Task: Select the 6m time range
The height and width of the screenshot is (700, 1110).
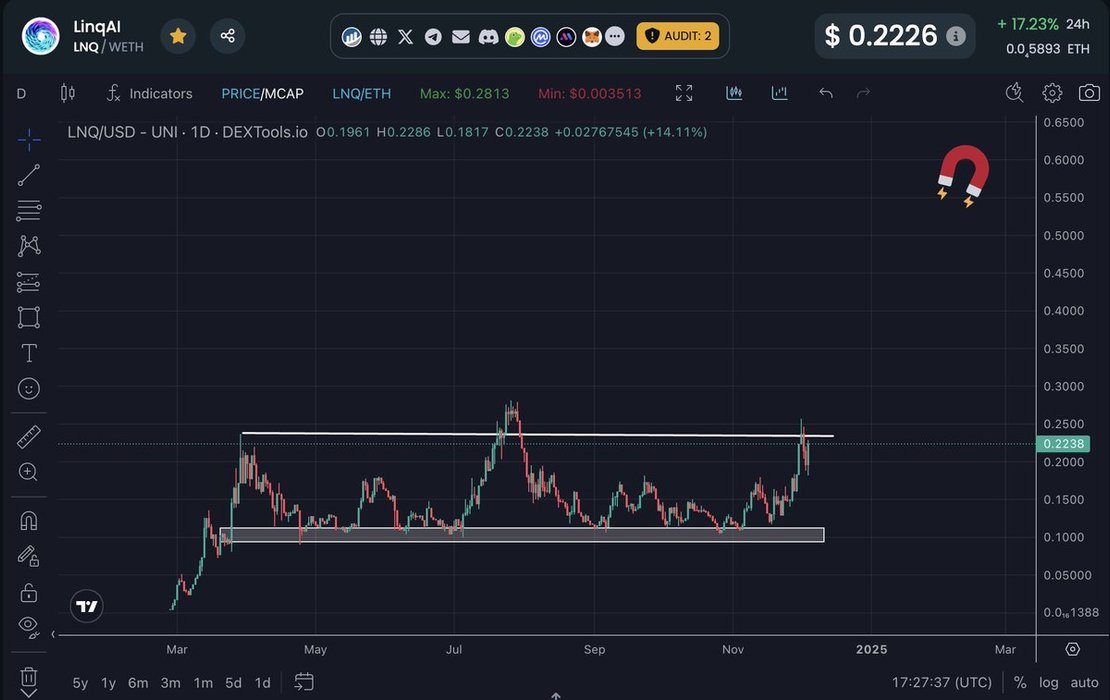Action: 138,683
